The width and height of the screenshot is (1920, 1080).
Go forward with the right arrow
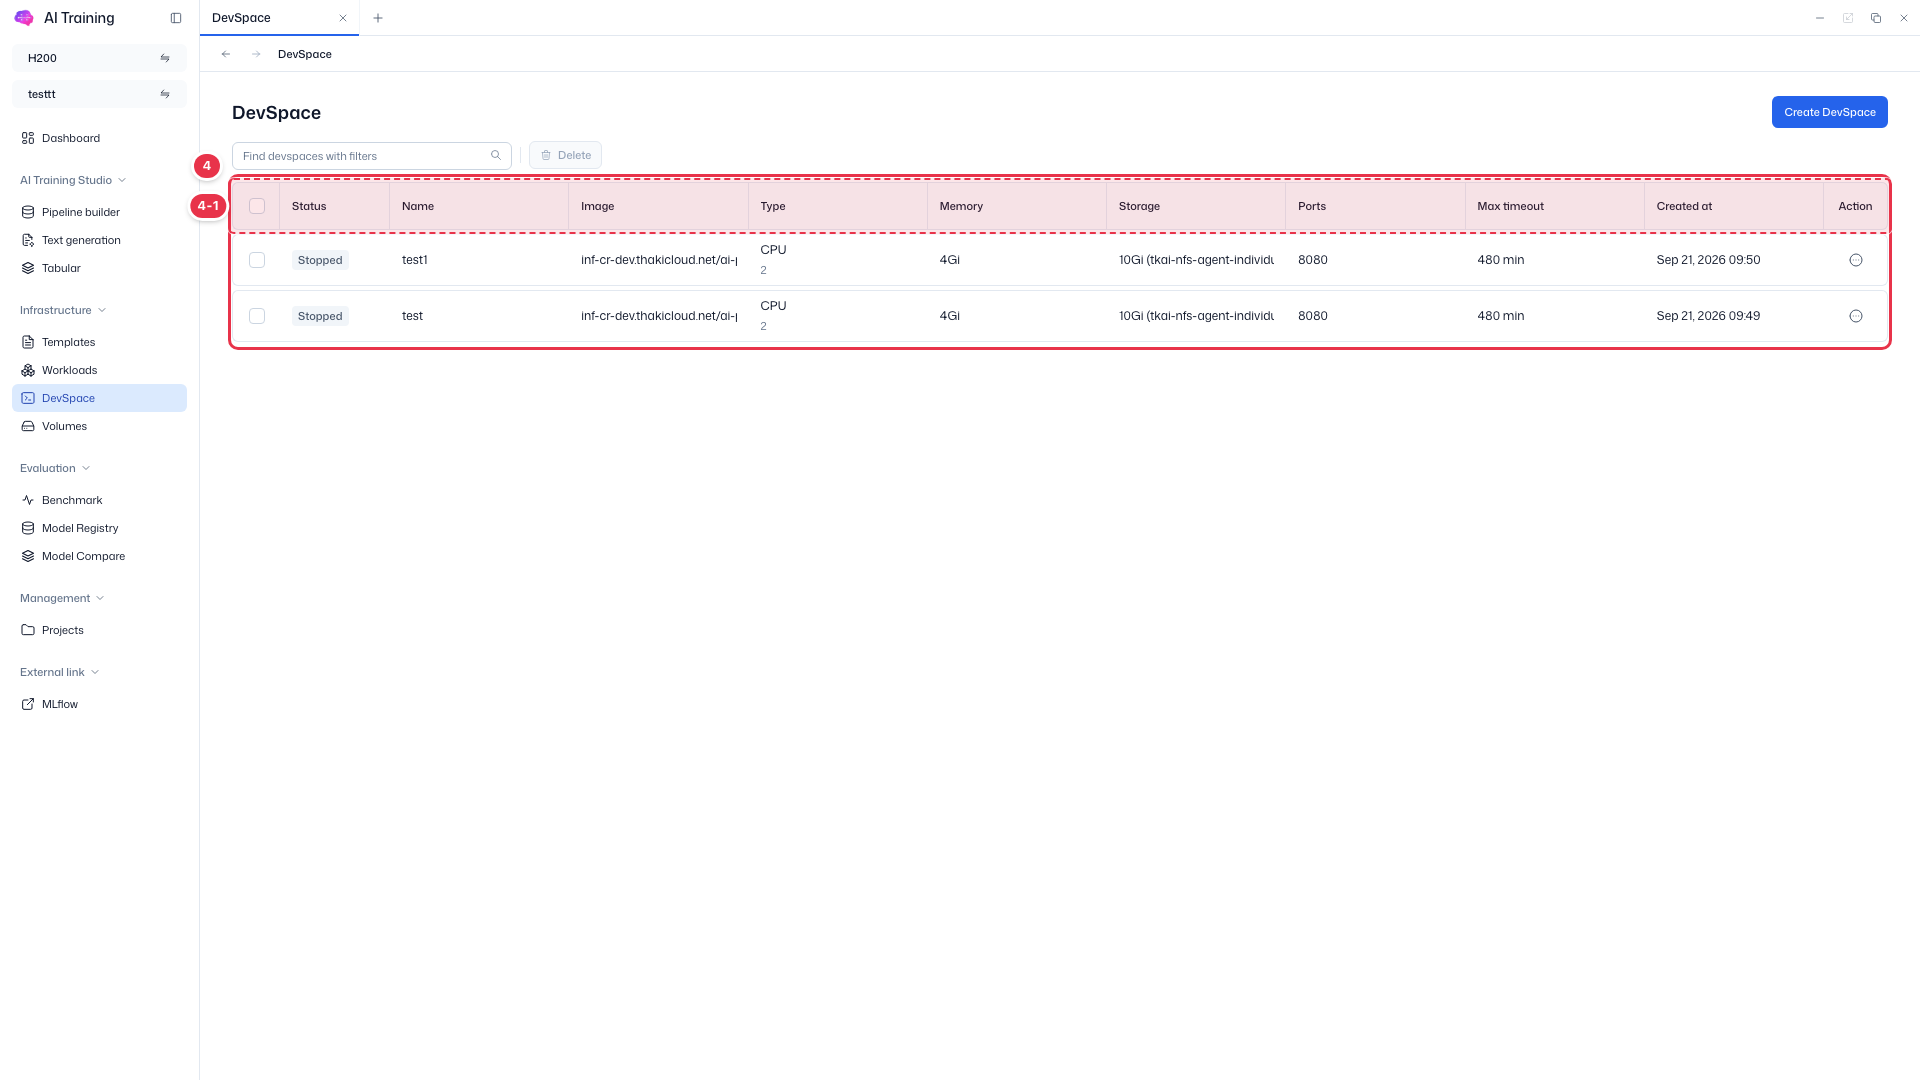pyautogui.click(x=256, y=54)
